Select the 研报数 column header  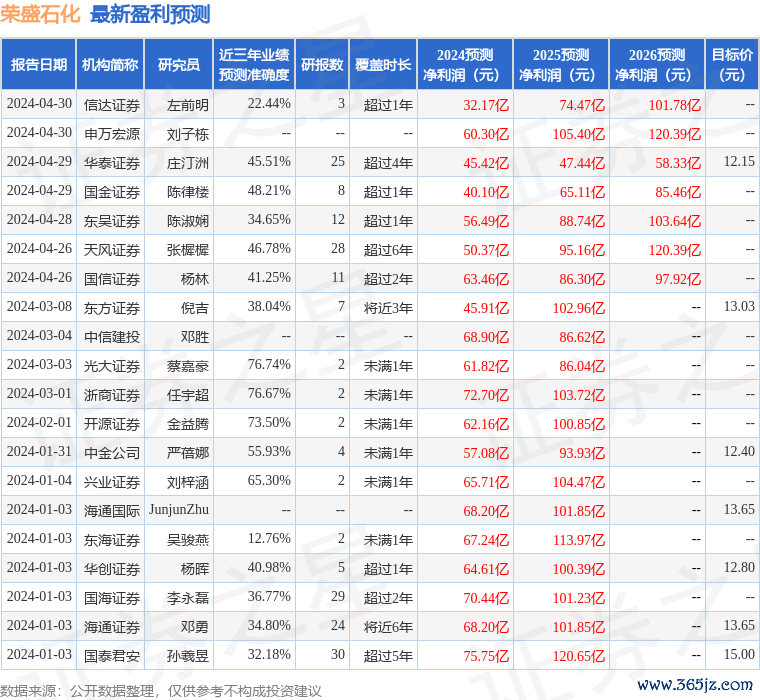(x=322, y=64)
